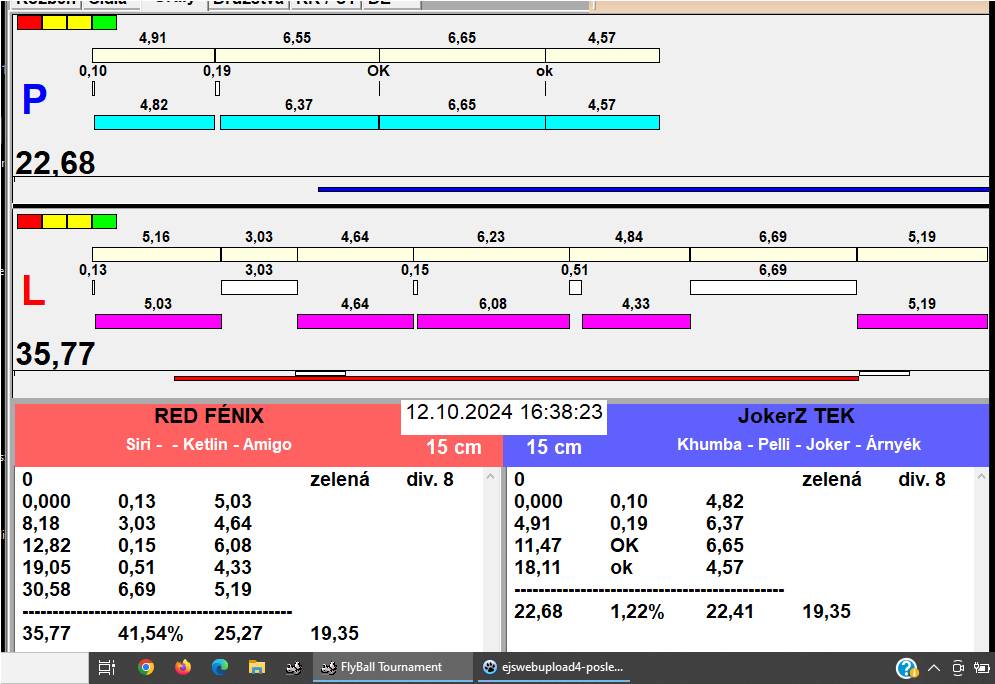Image resolution: width=995 pixels, height=684 pixels.
Task: Click the green start light in lane L
Action: click(104, 221)
